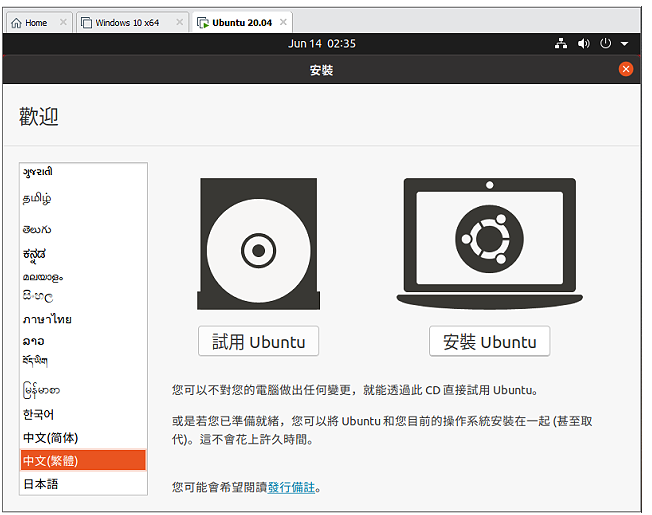Screen dimensions: 652x515
Task: Select ລາວ in the language list
Action: point(83,341)
